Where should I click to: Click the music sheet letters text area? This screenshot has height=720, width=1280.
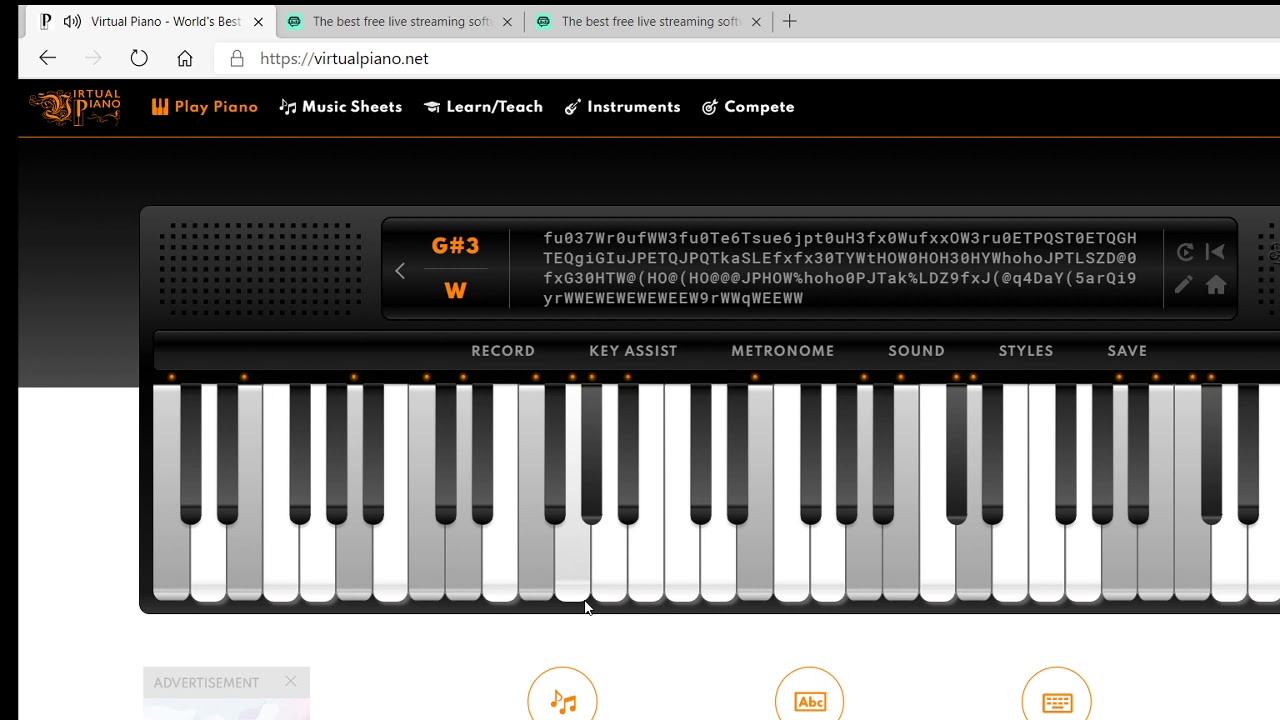pos(840,268)
